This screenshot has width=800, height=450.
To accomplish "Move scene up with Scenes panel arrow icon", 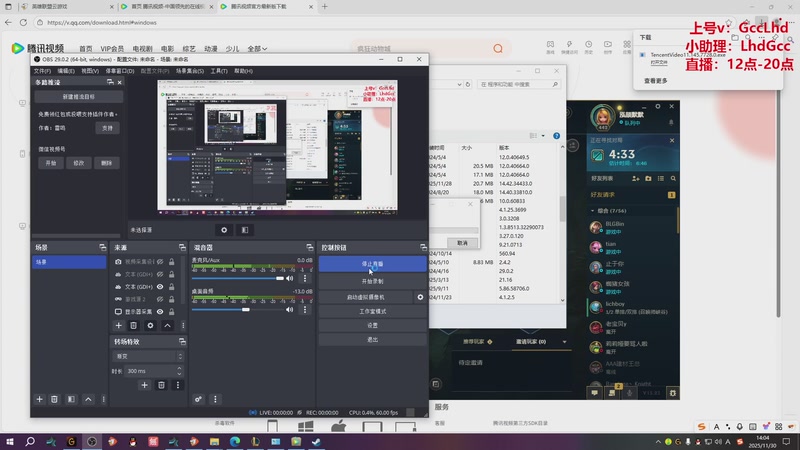I will (x=88, y=399).
